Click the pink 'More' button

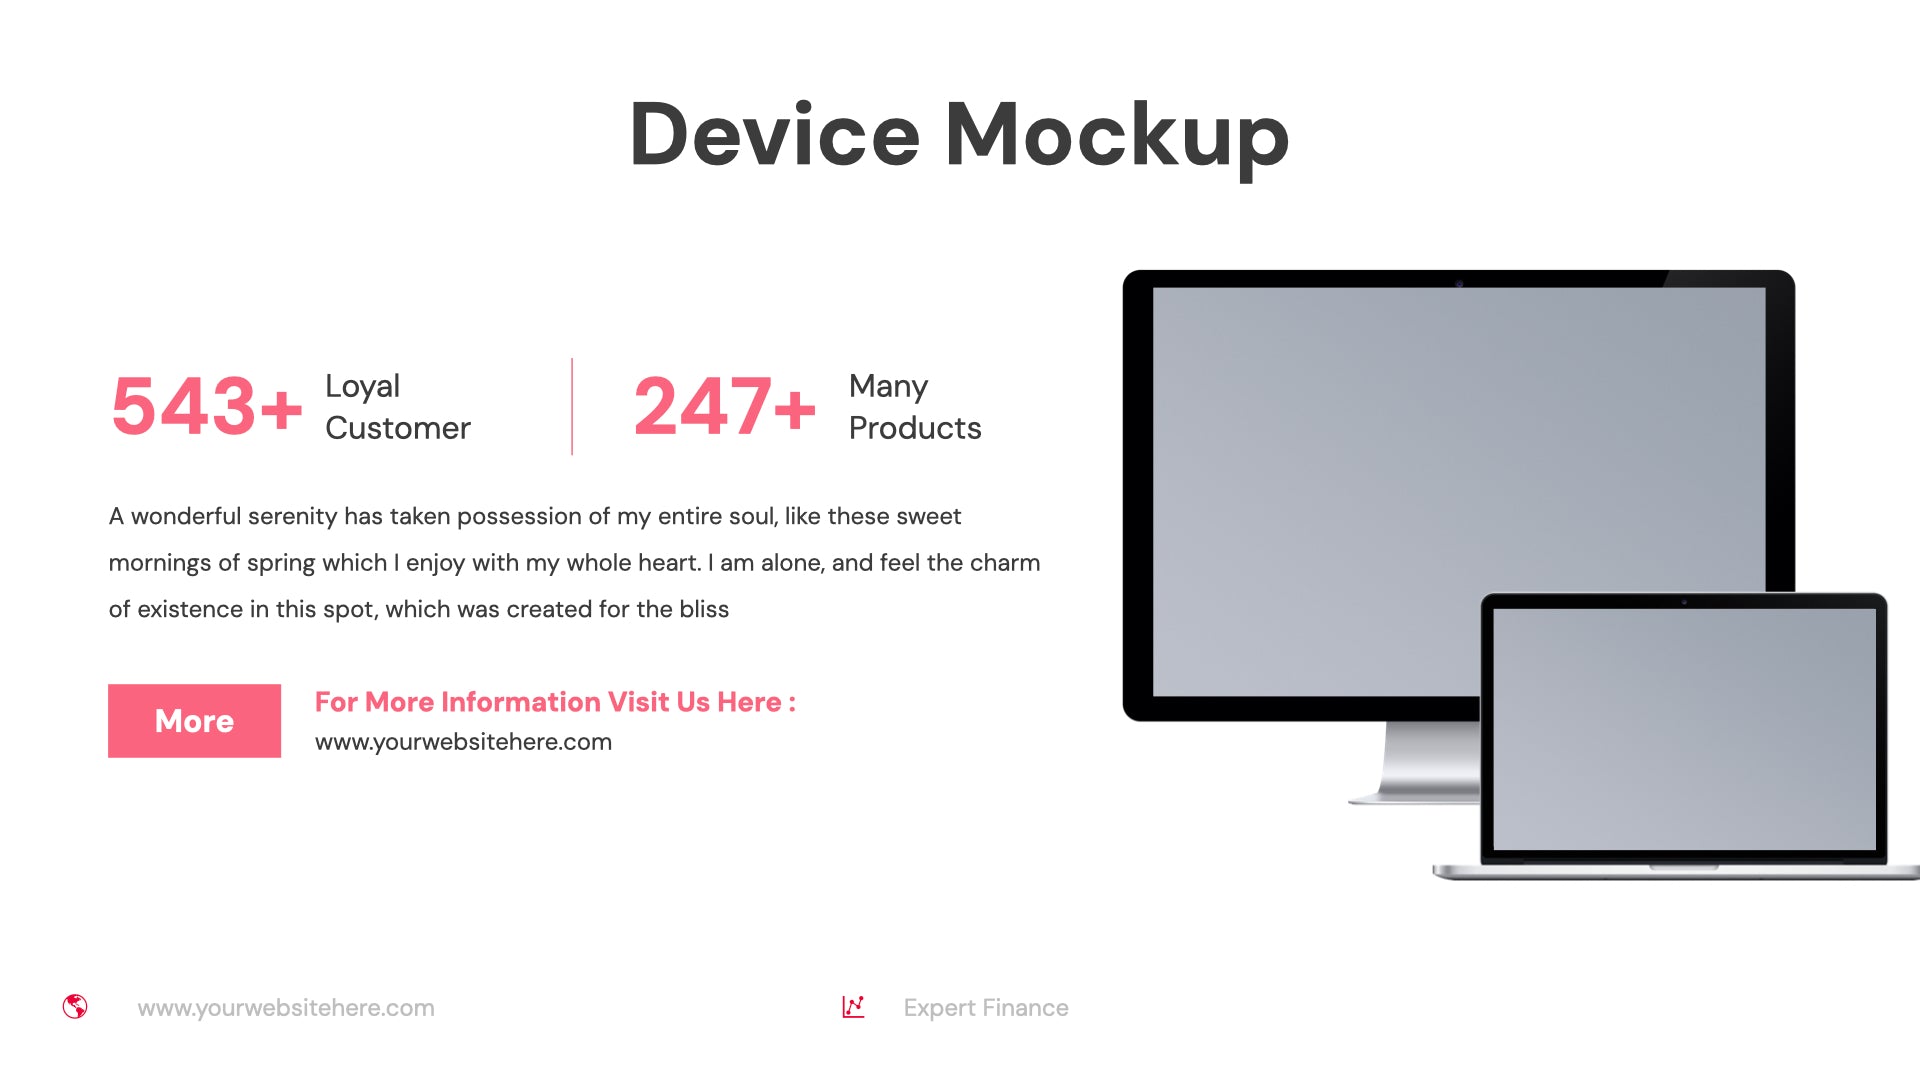(194, 720)
